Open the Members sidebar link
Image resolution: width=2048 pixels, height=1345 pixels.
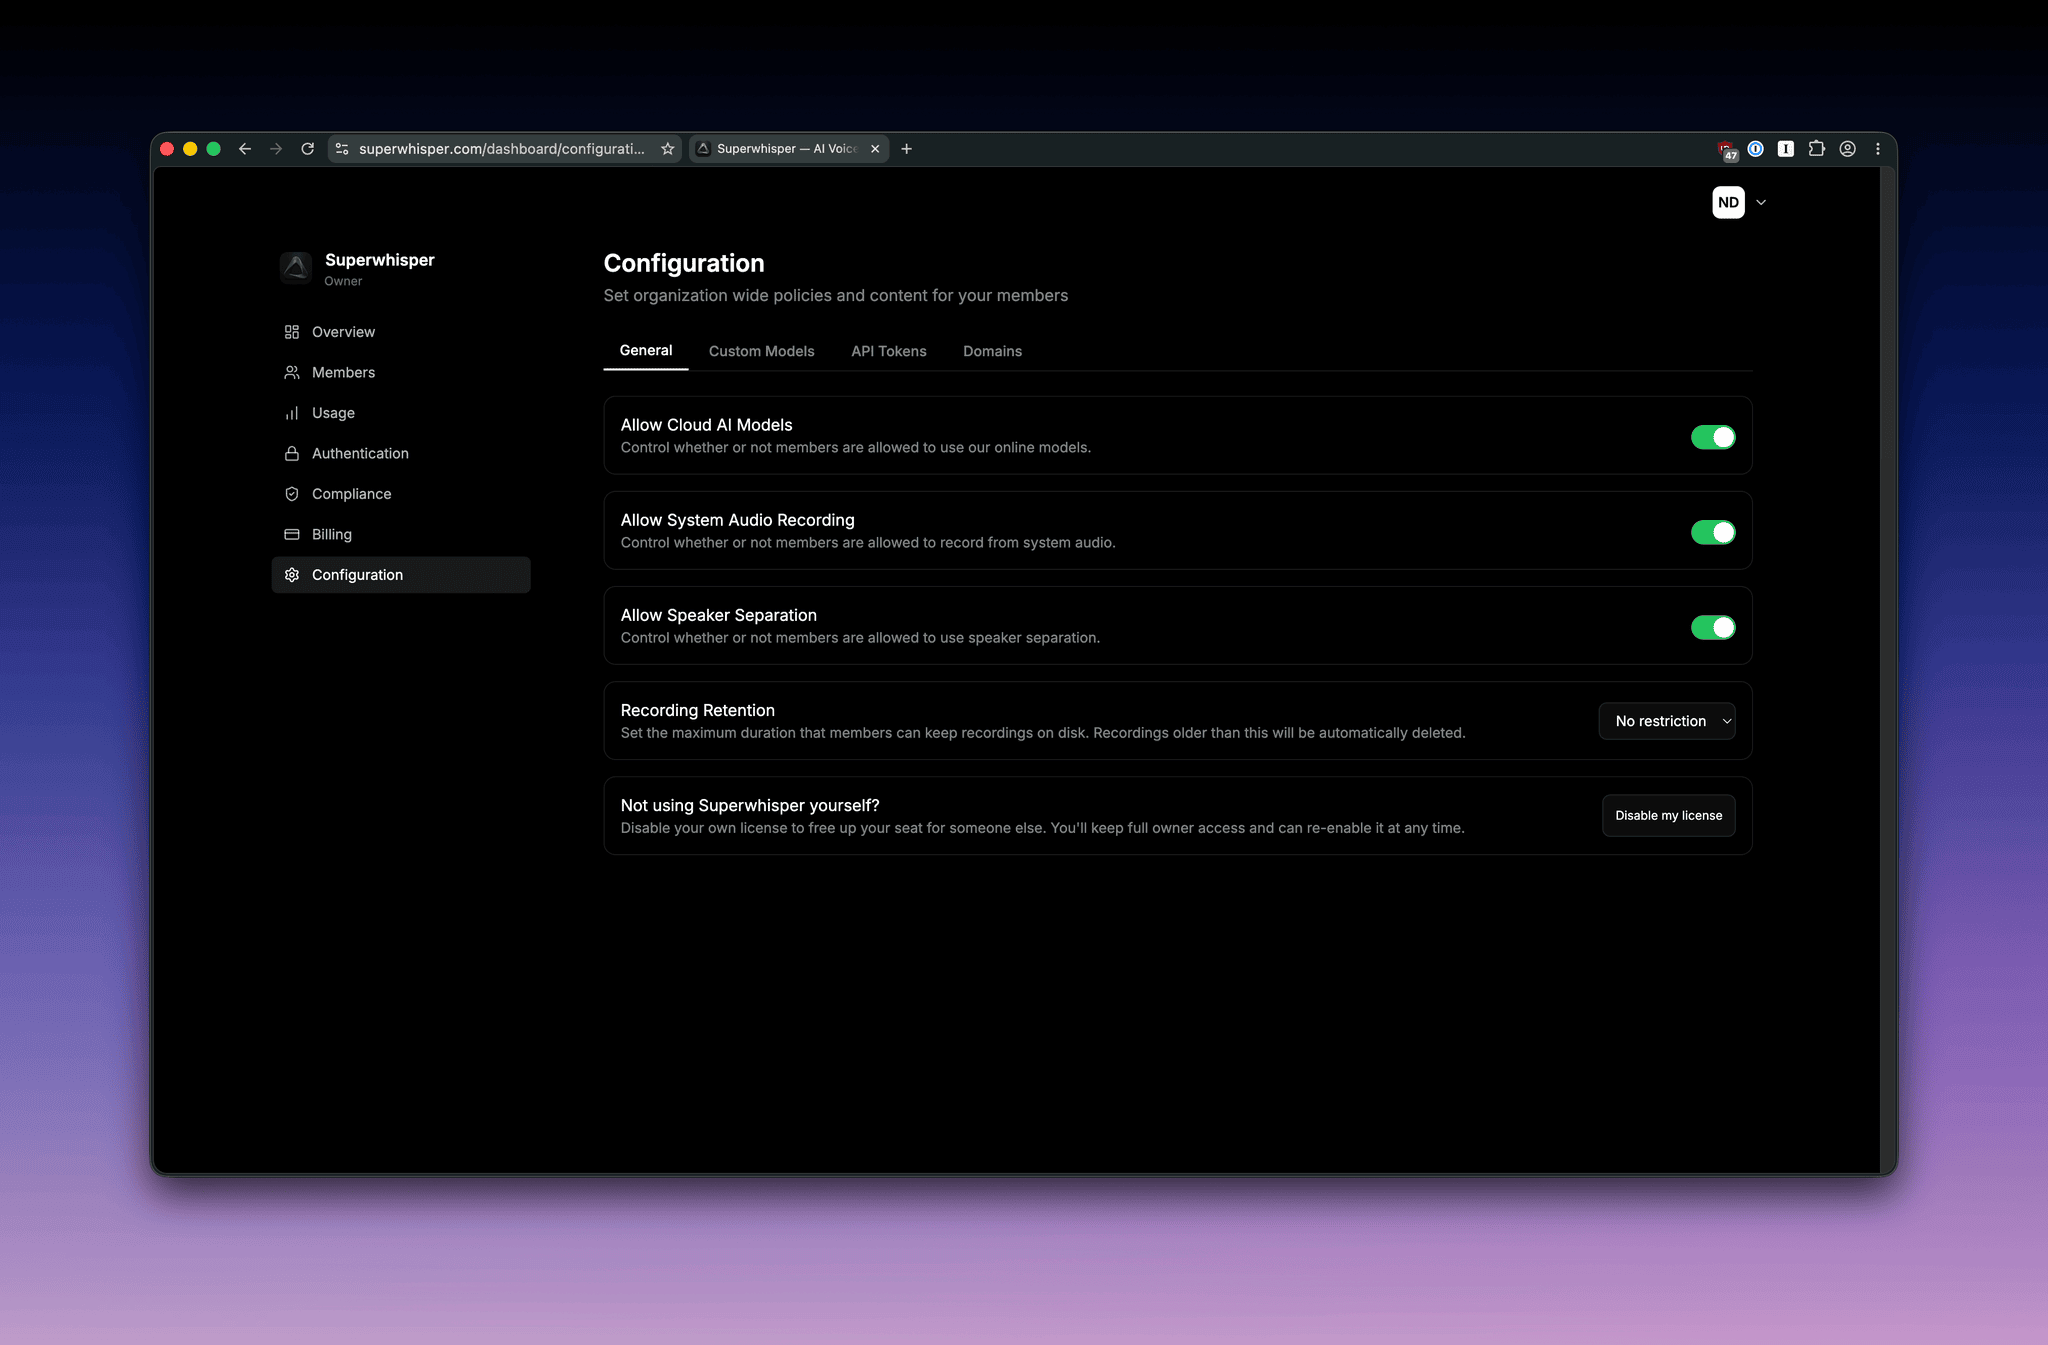pyautogui.click(x=401, y=372)
